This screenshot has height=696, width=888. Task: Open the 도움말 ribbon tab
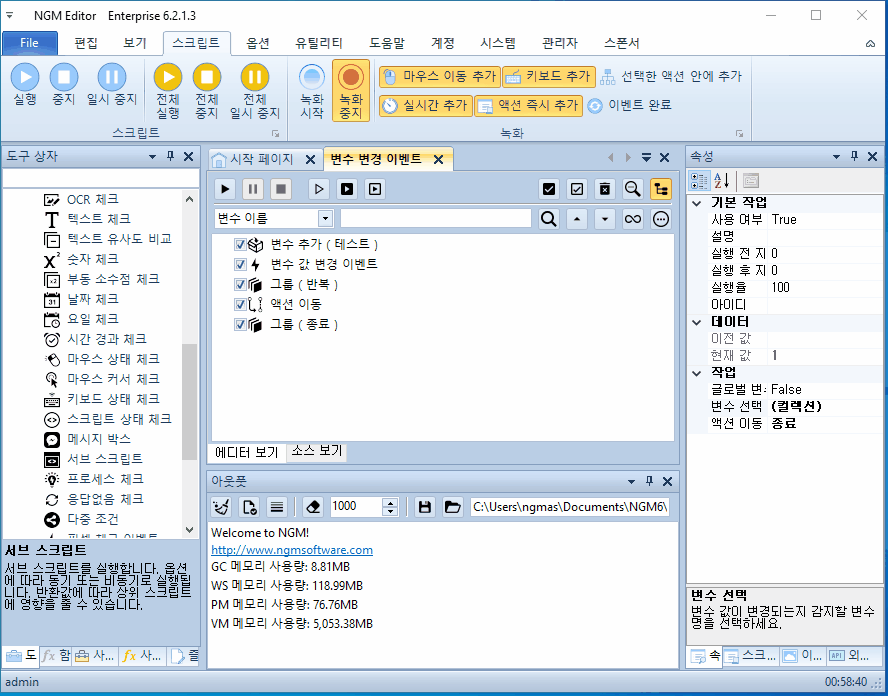pyautogui.click(x=387, y=43)
